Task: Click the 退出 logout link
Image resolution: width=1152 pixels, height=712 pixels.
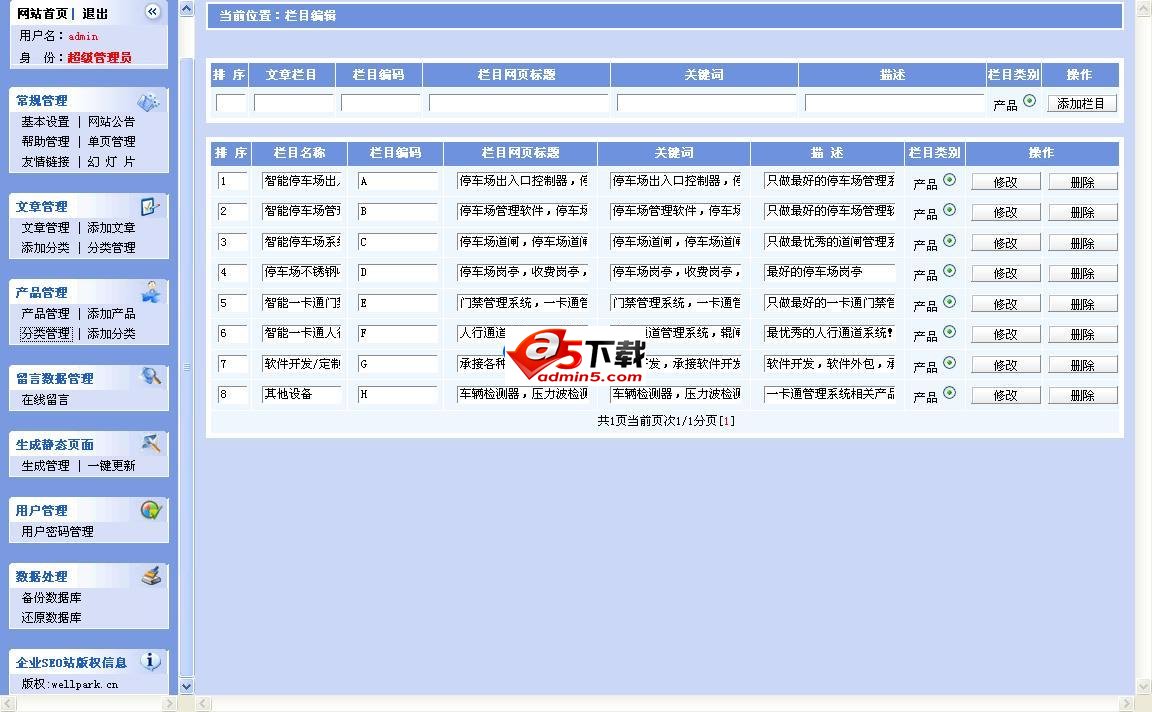Action: (x=95, y=14)
